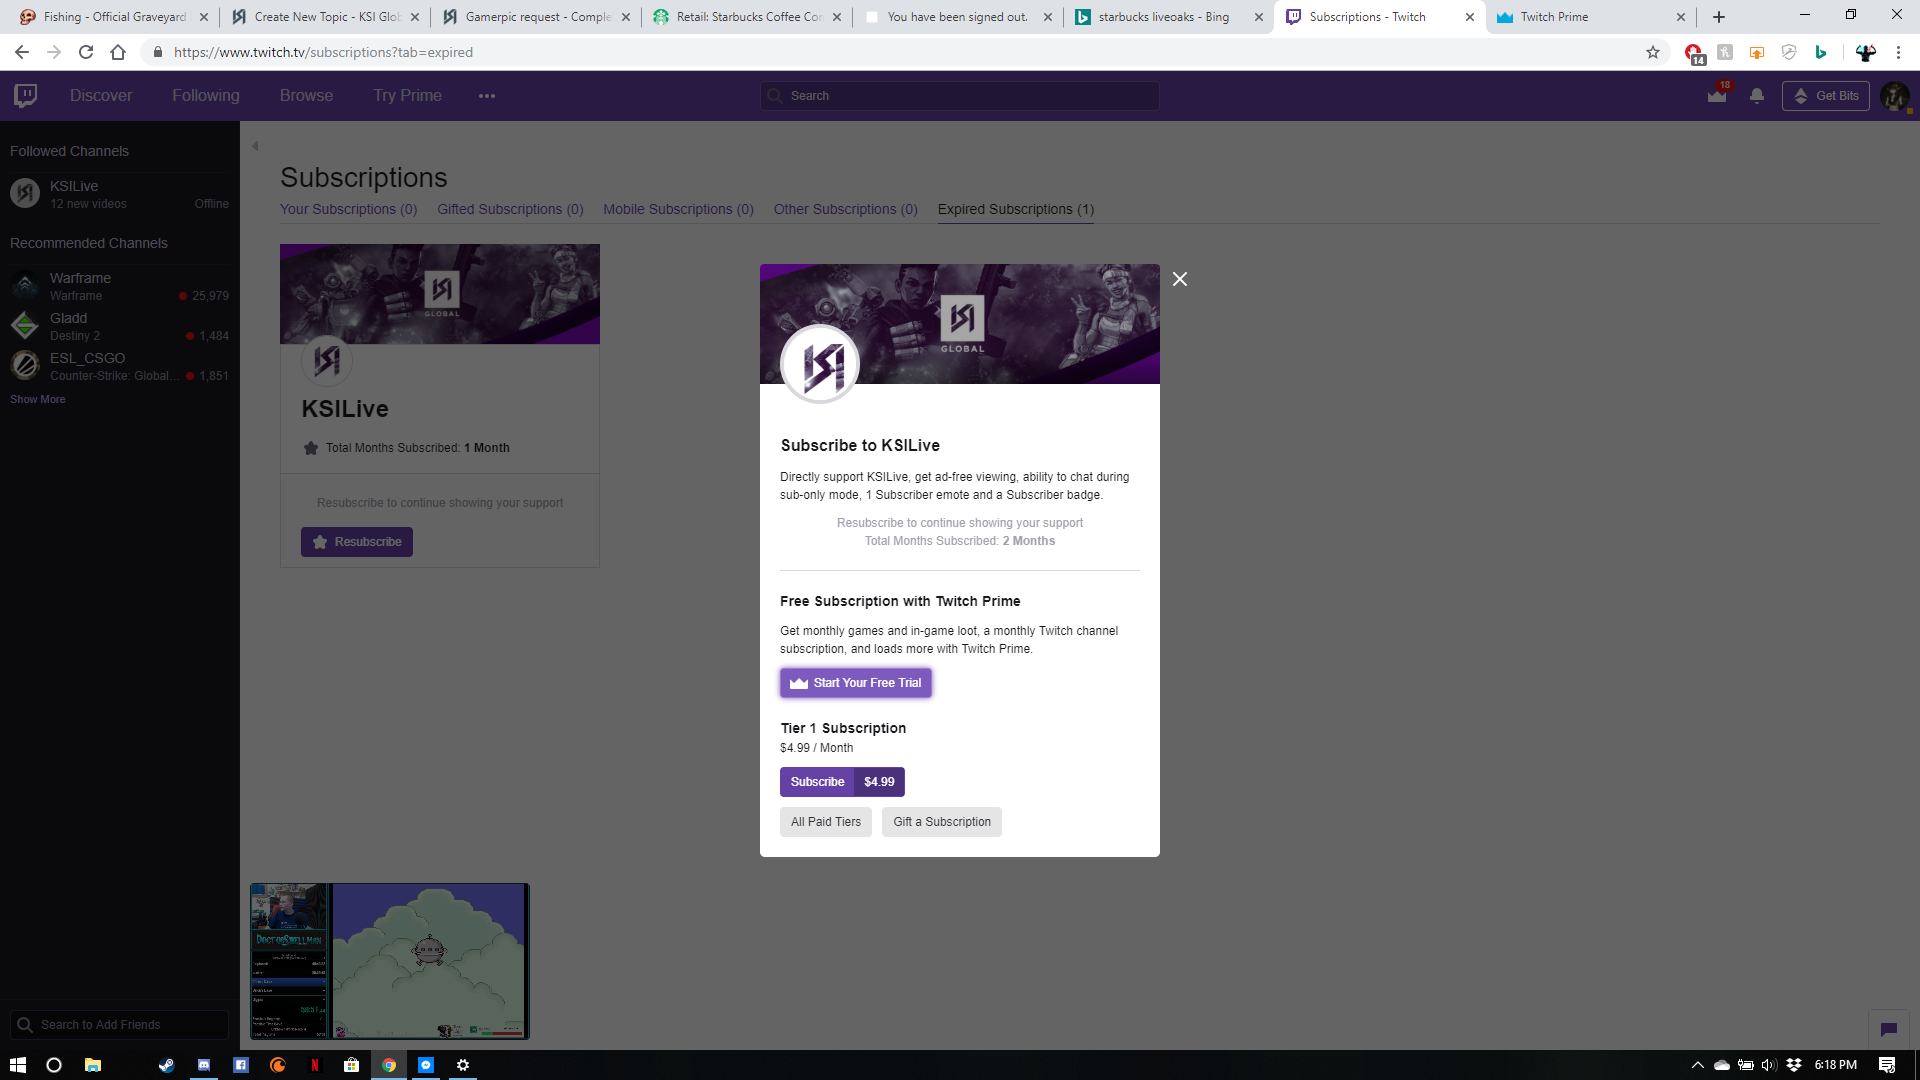
Task: Collapse the left sidebar arrow
Action: click(255, 146)
